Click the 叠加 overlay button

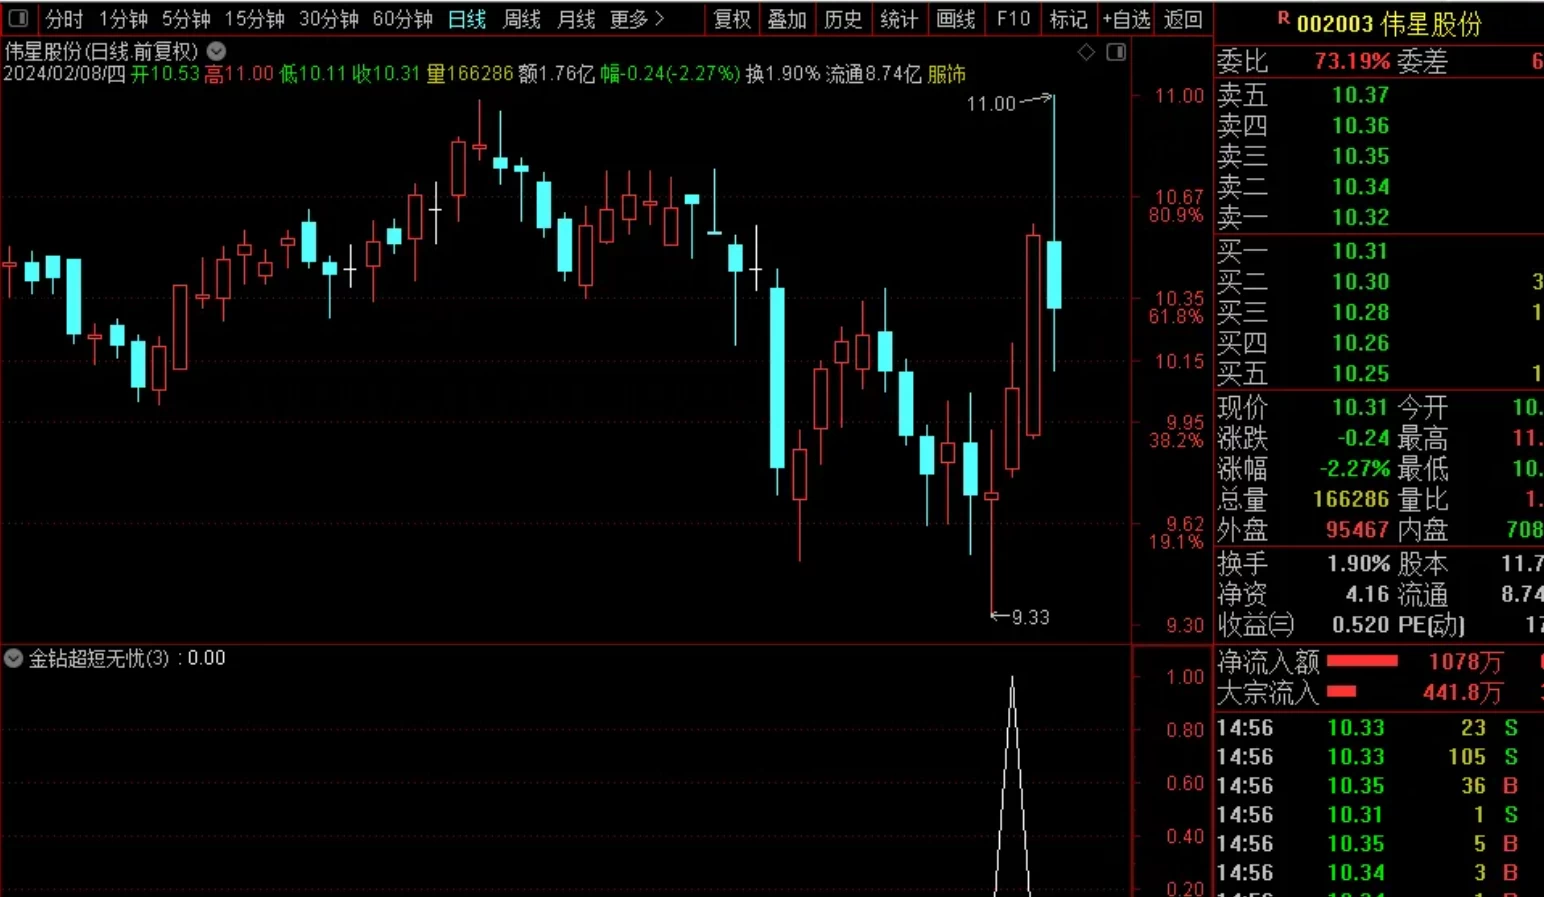[787, 19]
